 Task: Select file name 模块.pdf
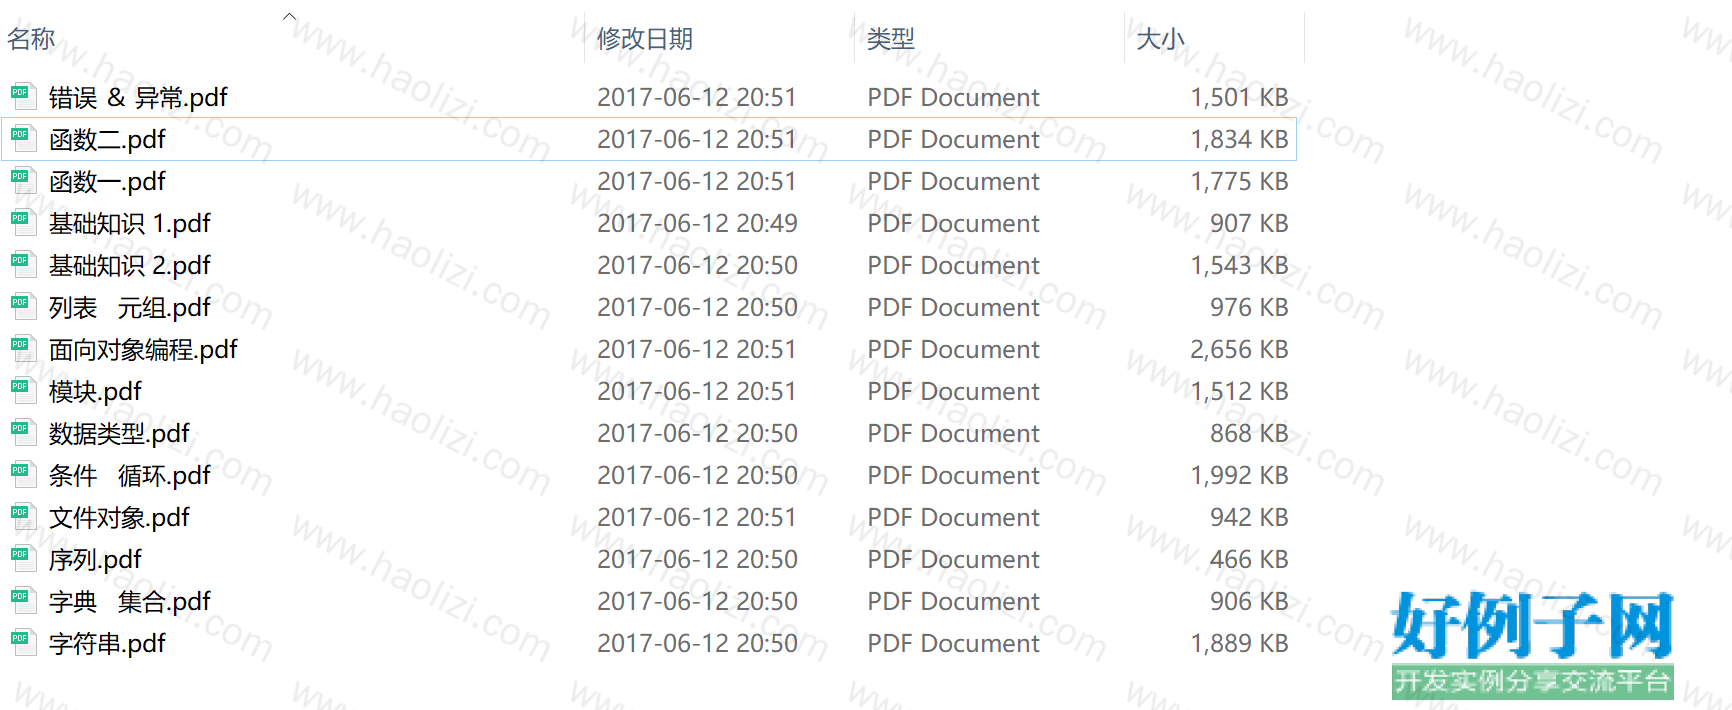point(95,392)
